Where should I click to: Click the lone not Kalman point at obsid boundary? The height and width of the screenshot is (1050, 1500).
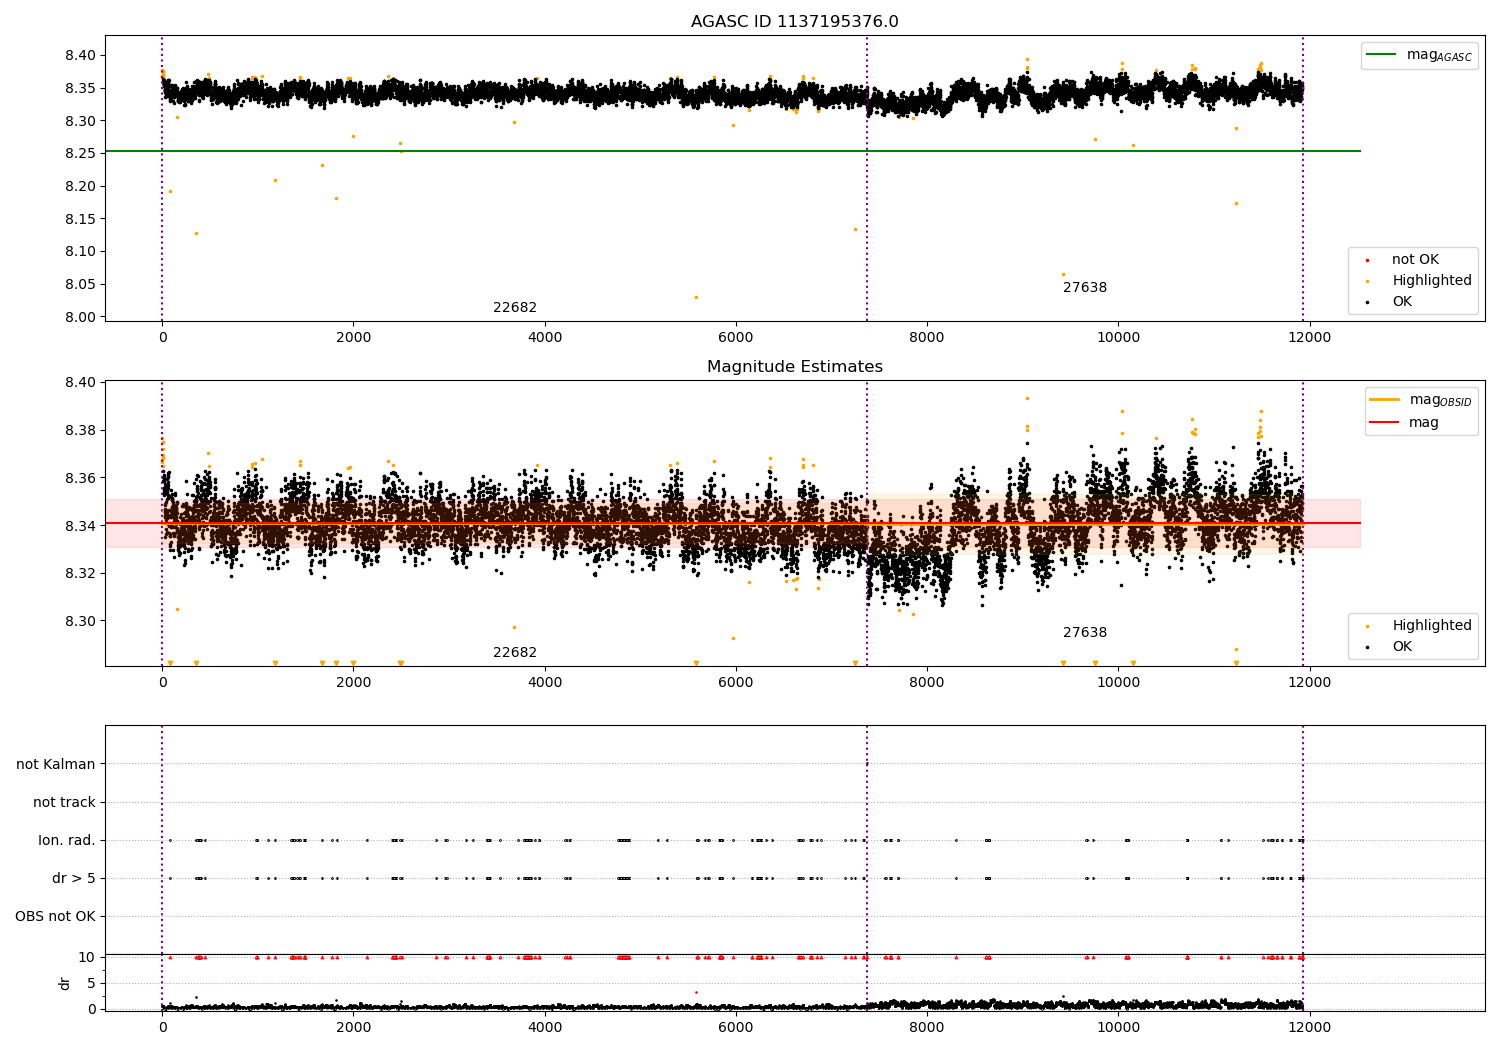coord(867,764)
